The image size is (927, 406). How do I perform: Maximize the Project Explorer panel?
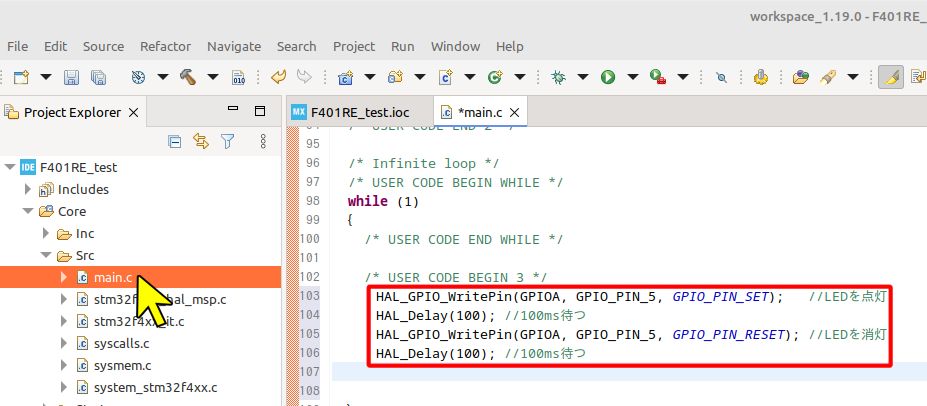click(x=260, y=111)
